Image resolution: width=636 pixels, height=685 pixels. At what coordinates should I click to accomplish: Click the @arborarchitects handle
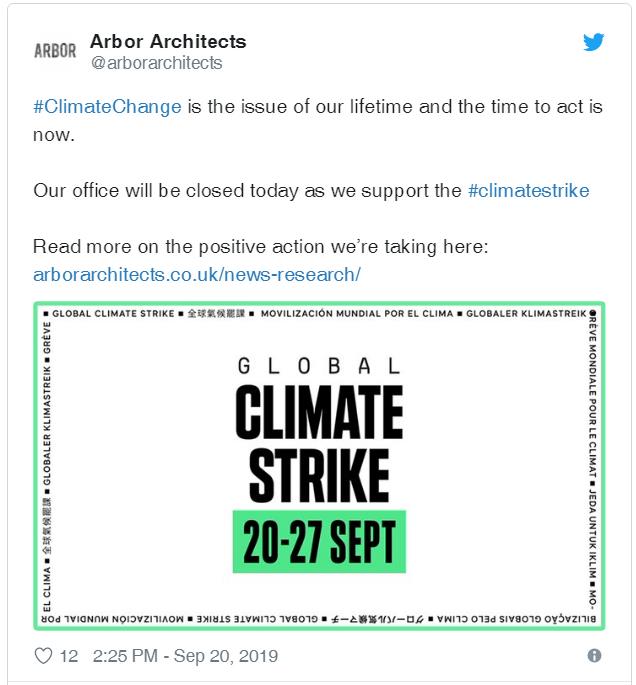click(x=156, y=63)
